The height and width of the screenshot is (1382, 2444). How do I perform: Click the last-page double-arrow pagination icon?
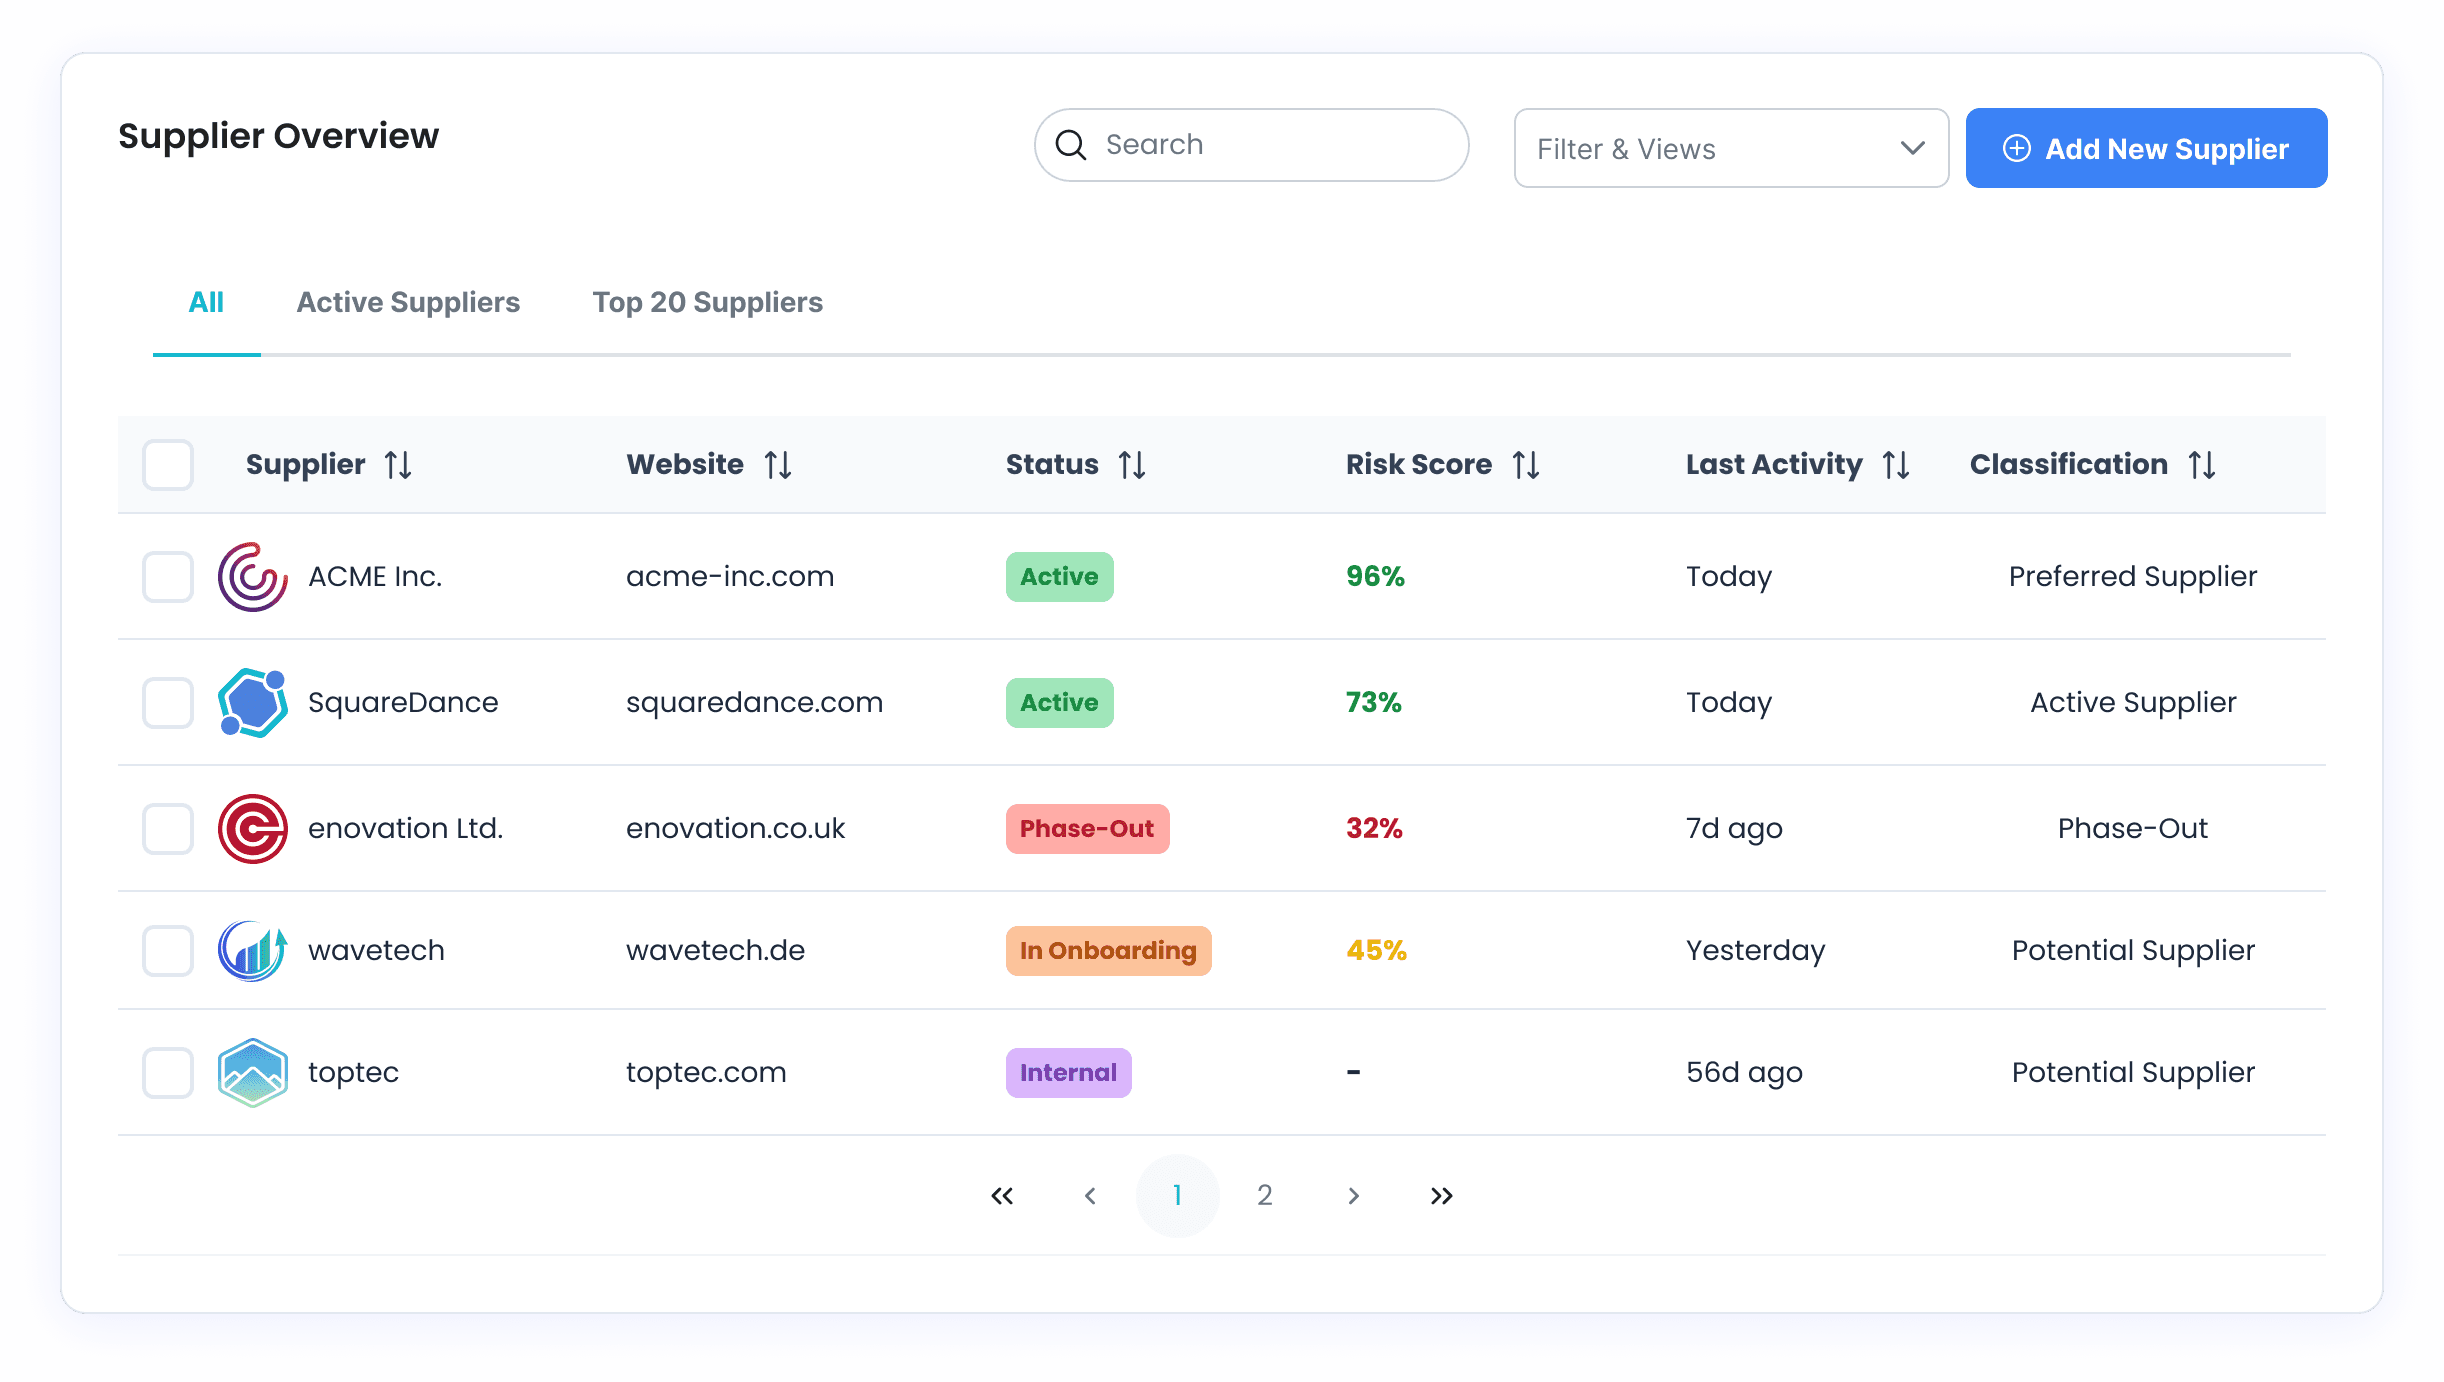click(1440, 1195)
